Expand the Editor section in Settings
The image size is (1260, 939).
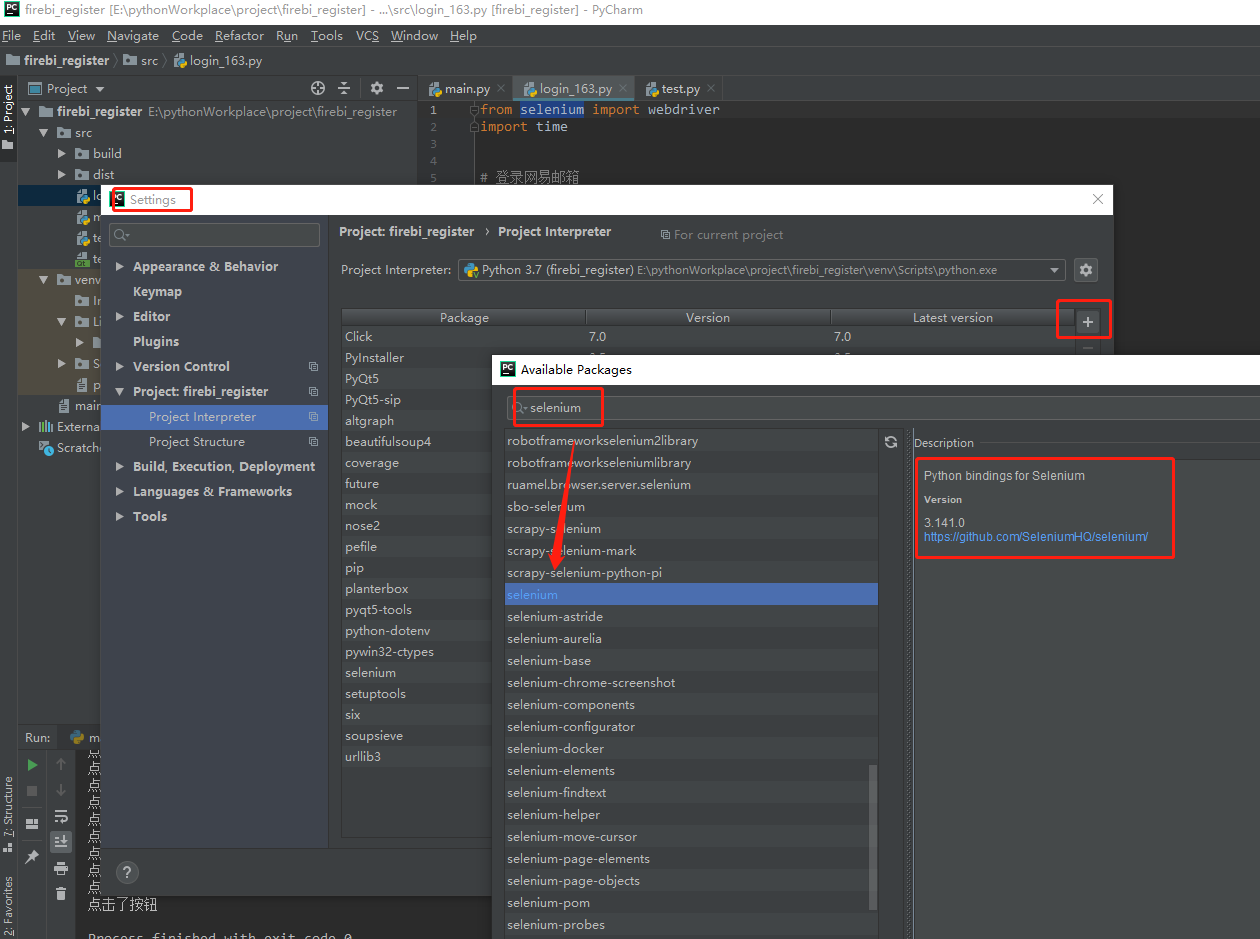pyautogui.click(x=120, y=317)
